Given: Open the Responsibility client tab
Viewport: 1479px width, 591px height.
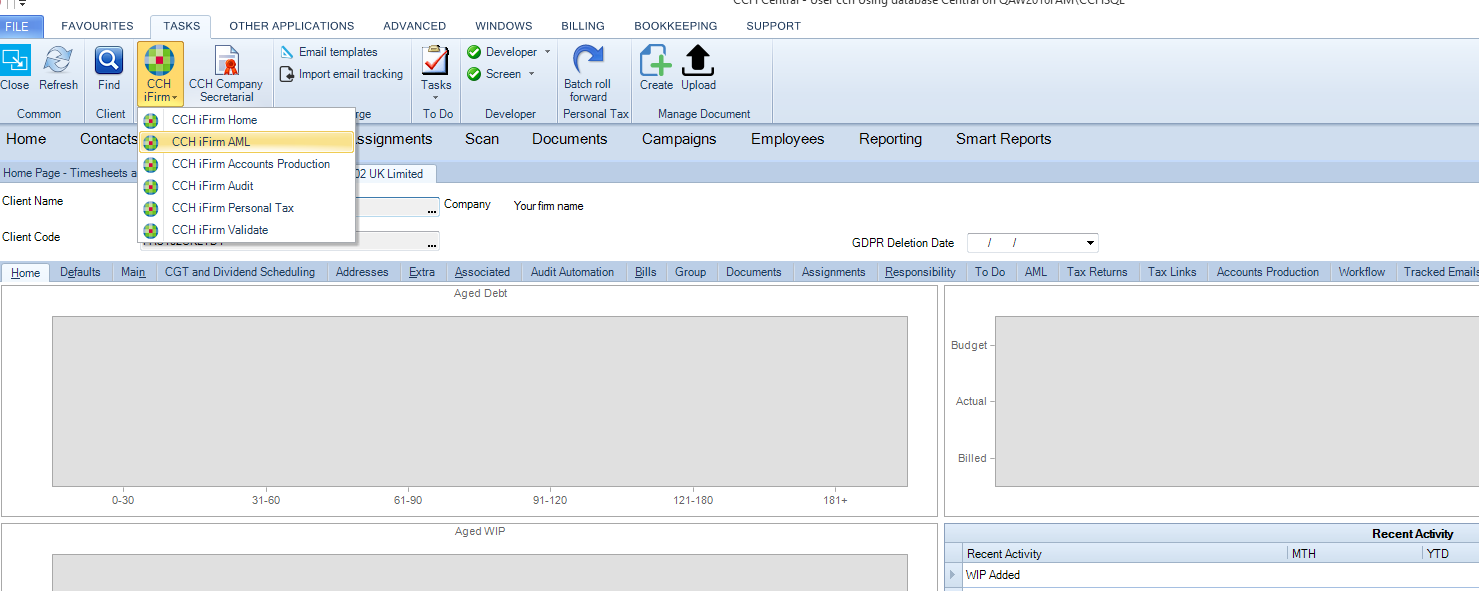Looking at the screenshot, I should point(920,272).
